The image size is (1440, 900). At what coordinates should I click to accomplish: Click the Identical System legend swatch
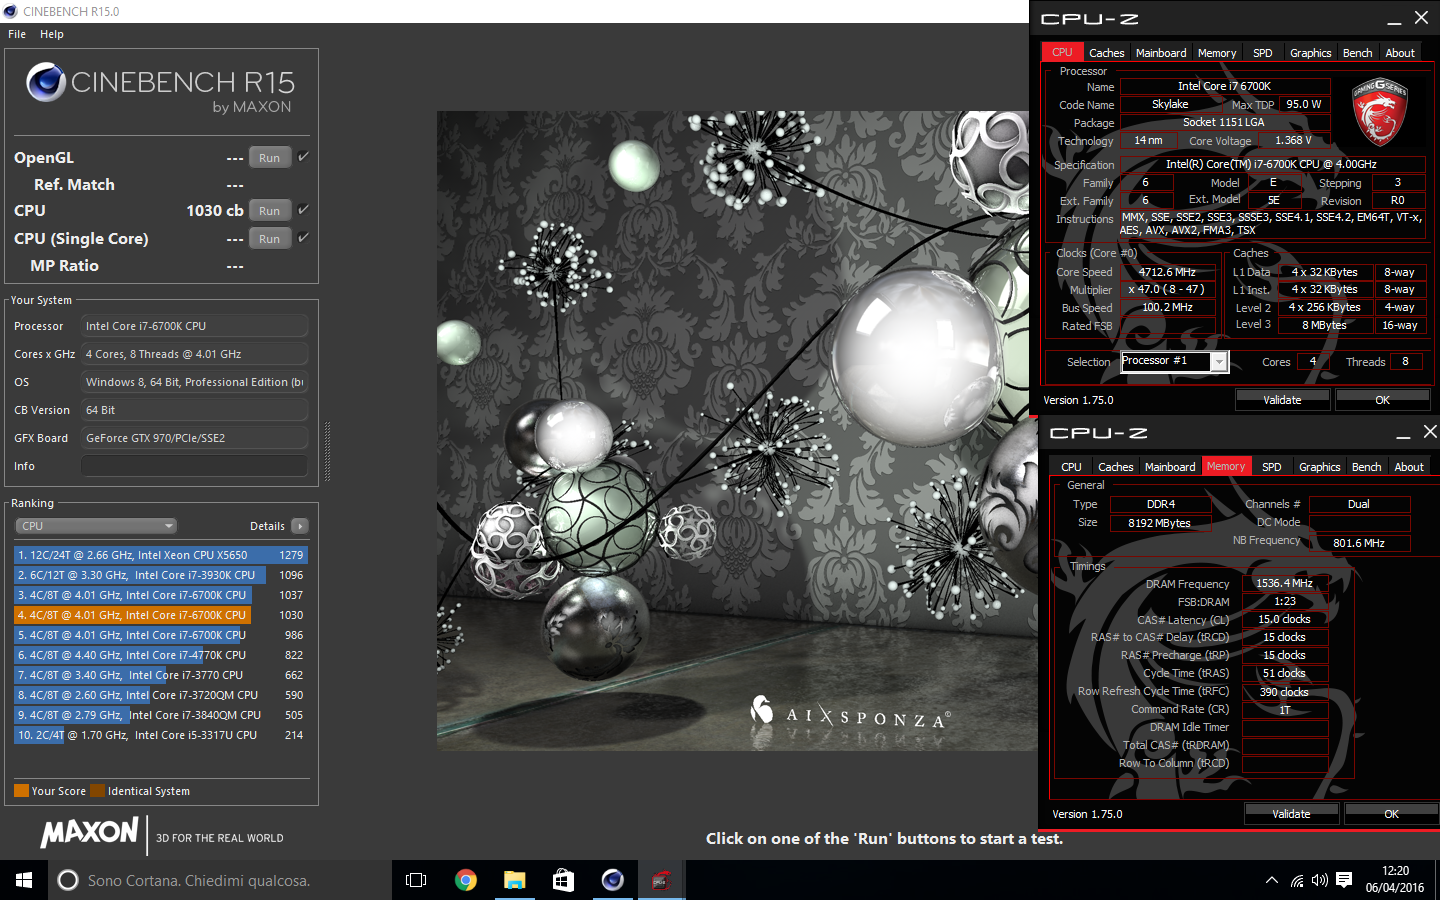pyautogui.click(x=97, y=791)
